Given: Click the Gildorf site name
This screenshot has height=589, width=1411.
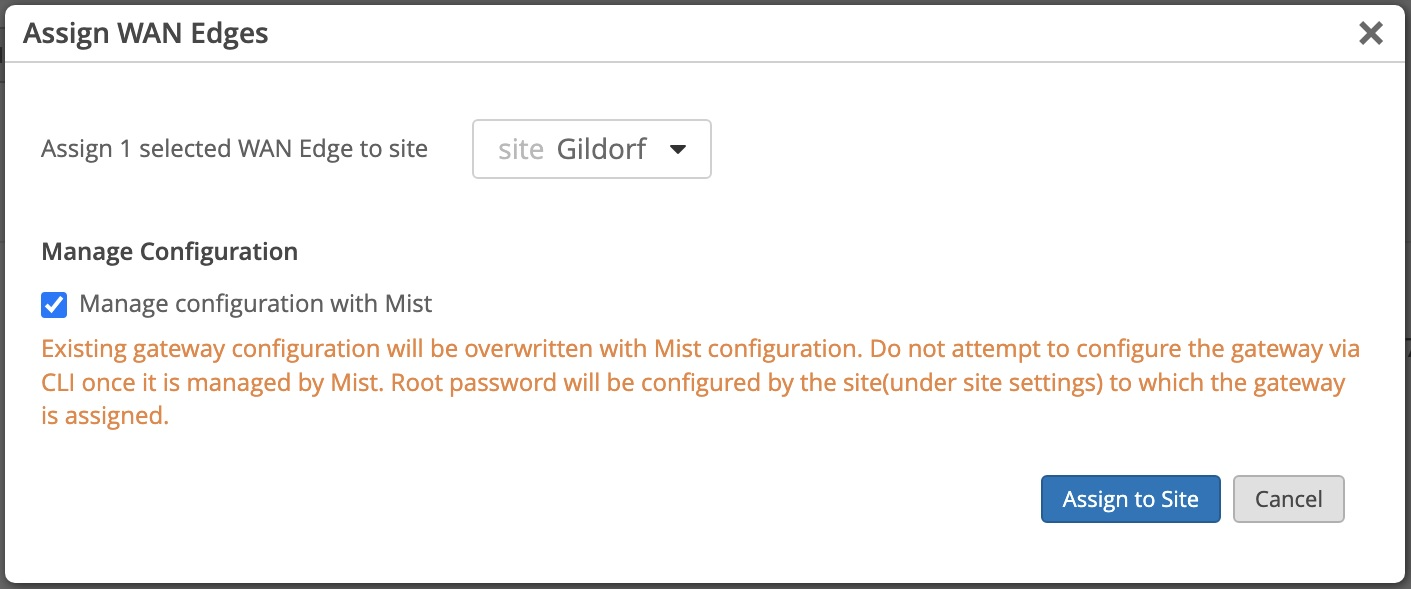Looking at the screenshot, I should click(601, 150).
